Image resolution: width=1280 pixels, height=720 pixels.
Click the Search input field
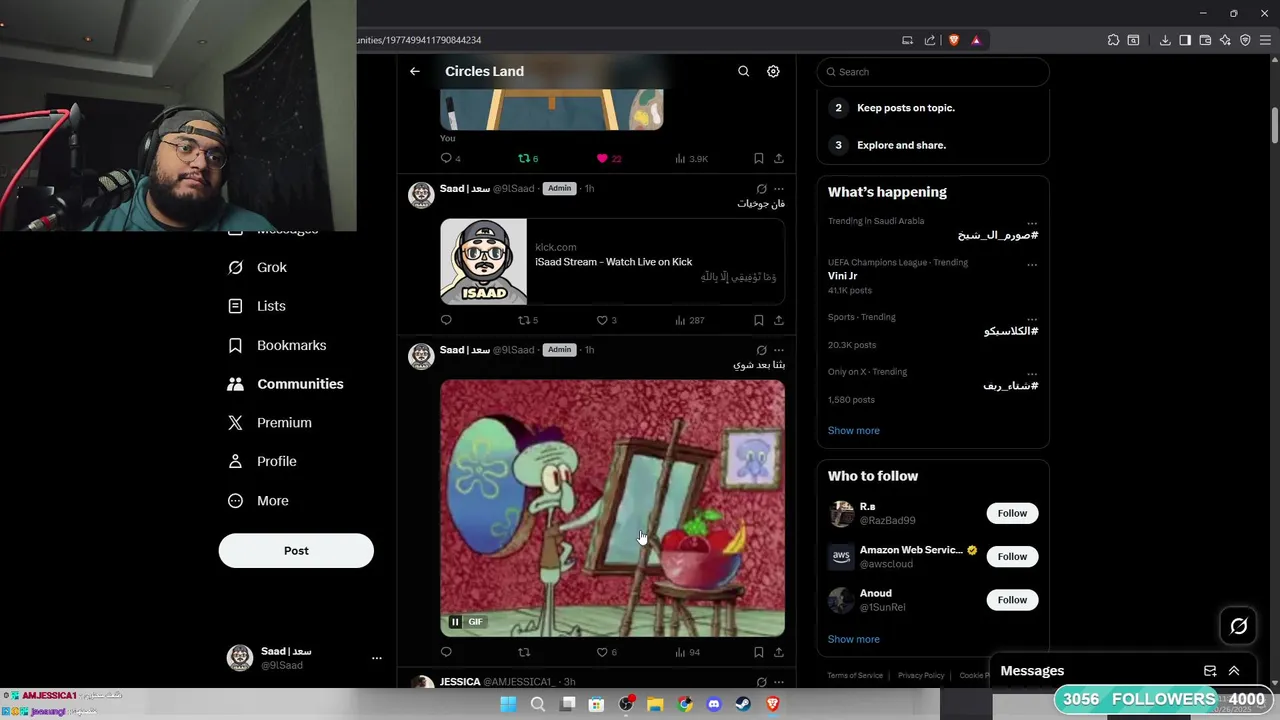tap(933, 72)
